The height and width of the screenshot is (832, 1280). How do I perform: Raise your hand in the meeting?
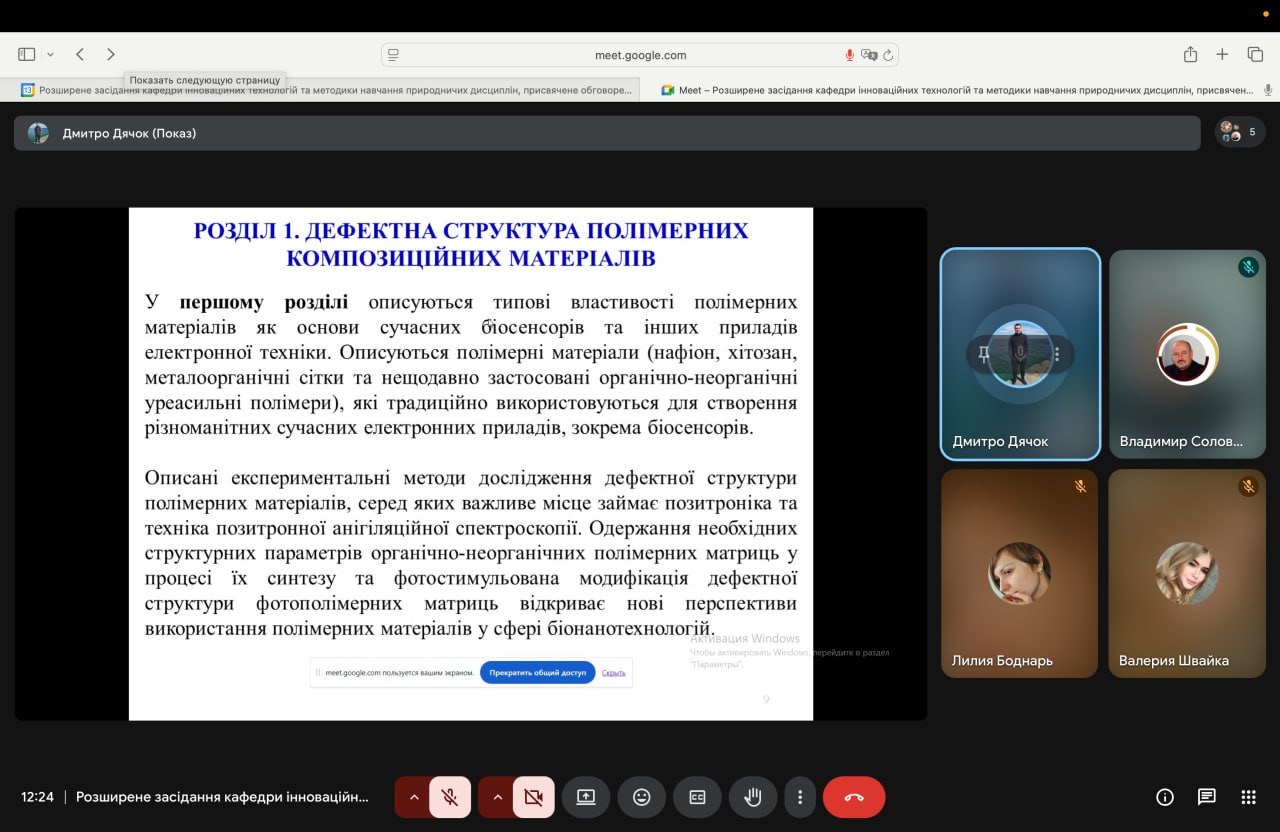coord(753,797)
